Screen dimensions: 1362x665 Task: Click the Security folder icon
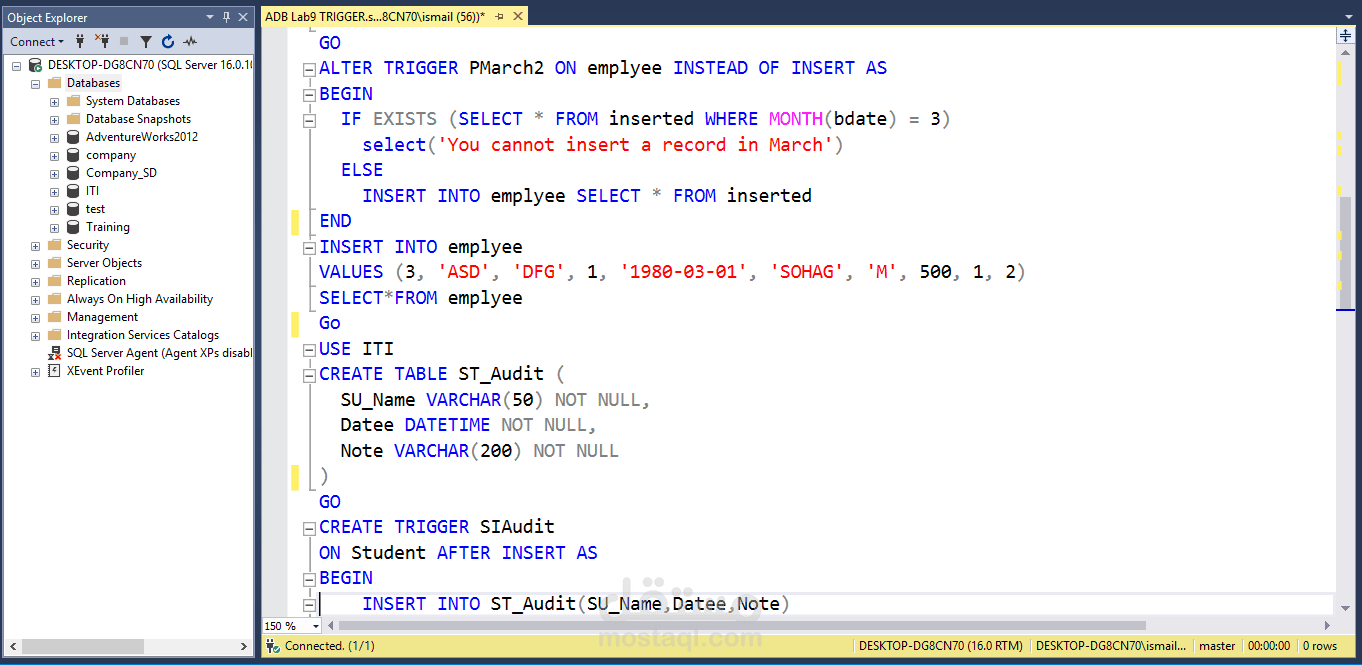[54, 245]
